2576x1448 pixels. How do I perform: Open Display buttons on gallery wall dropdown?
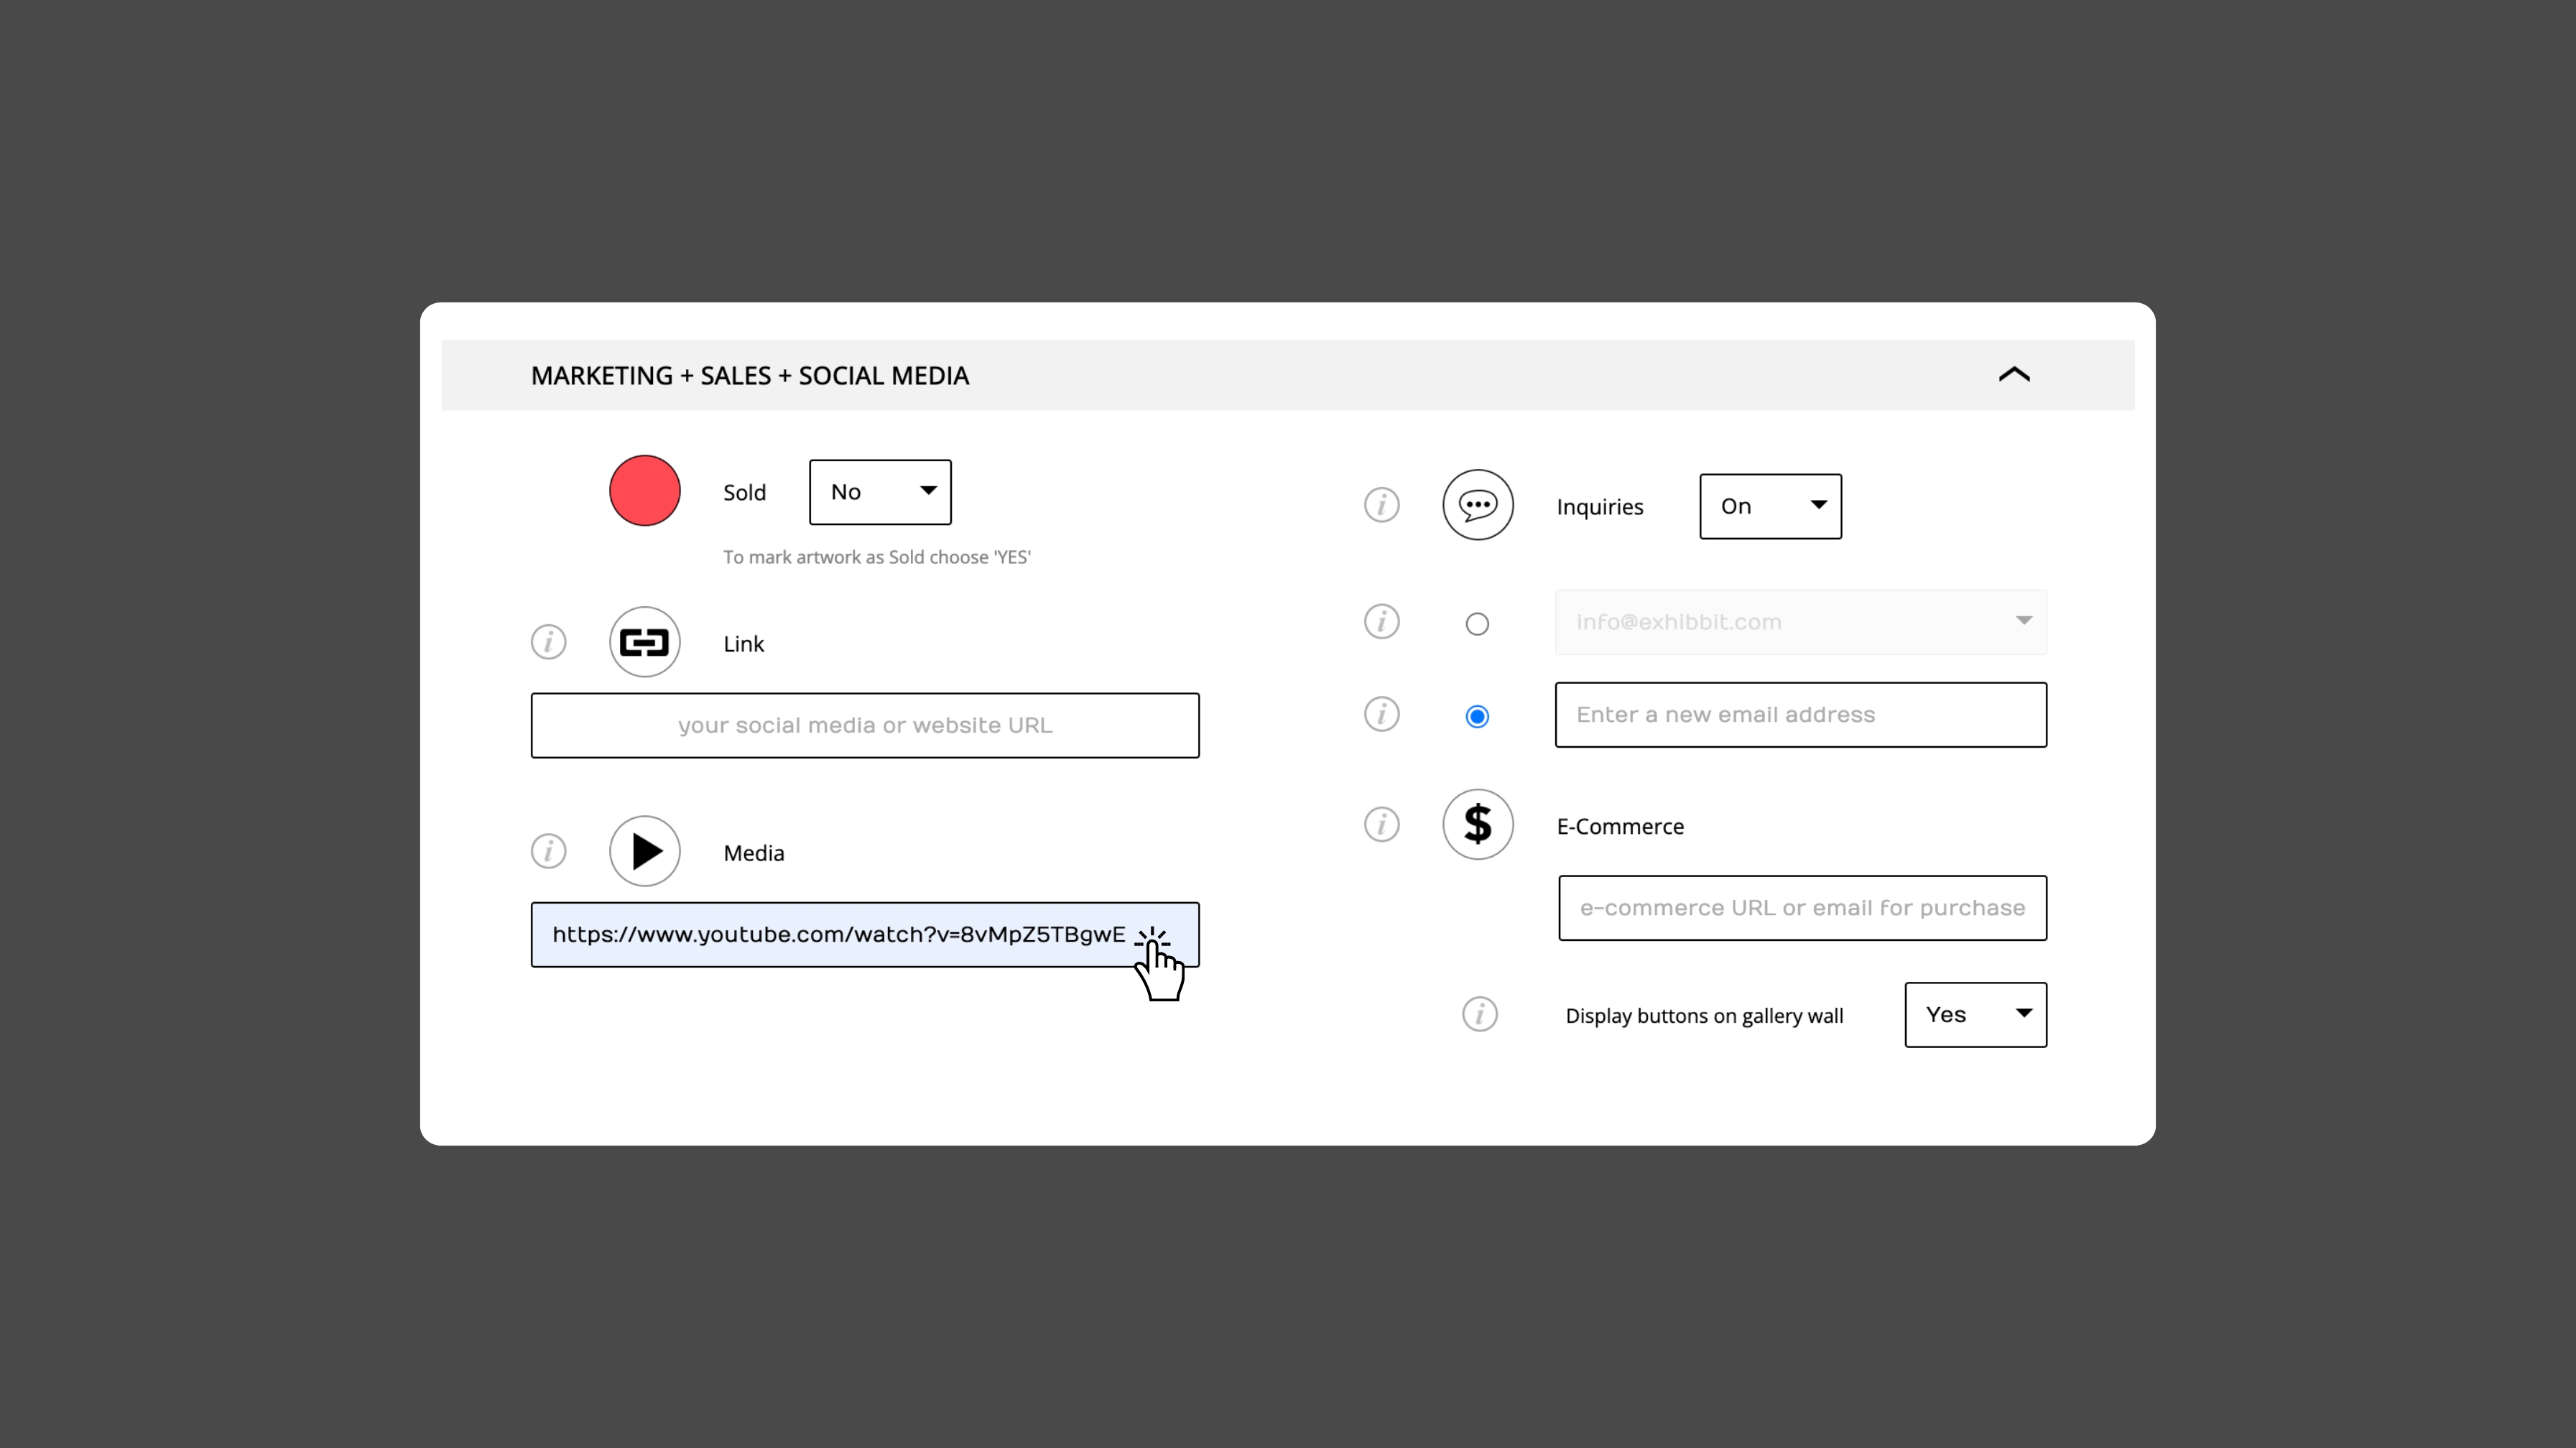coord(1974,1014)
